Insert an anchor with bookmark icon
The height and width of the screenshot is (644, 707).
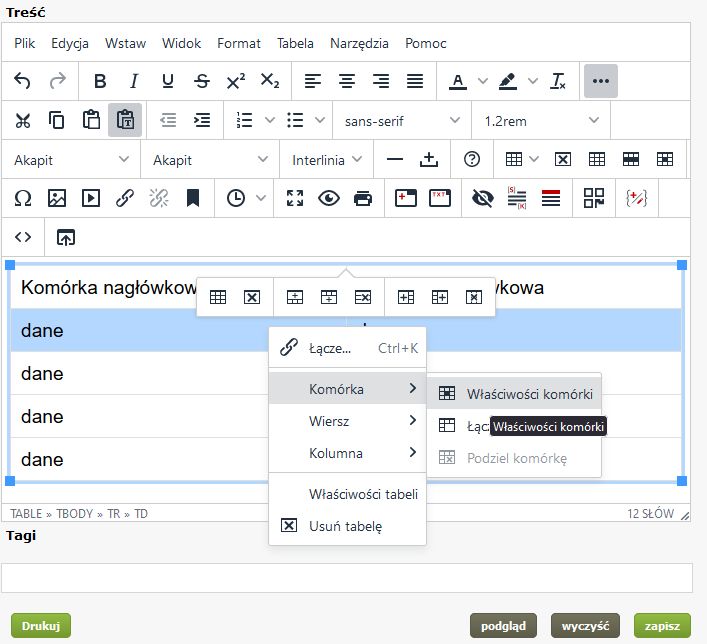pos(193,198)
